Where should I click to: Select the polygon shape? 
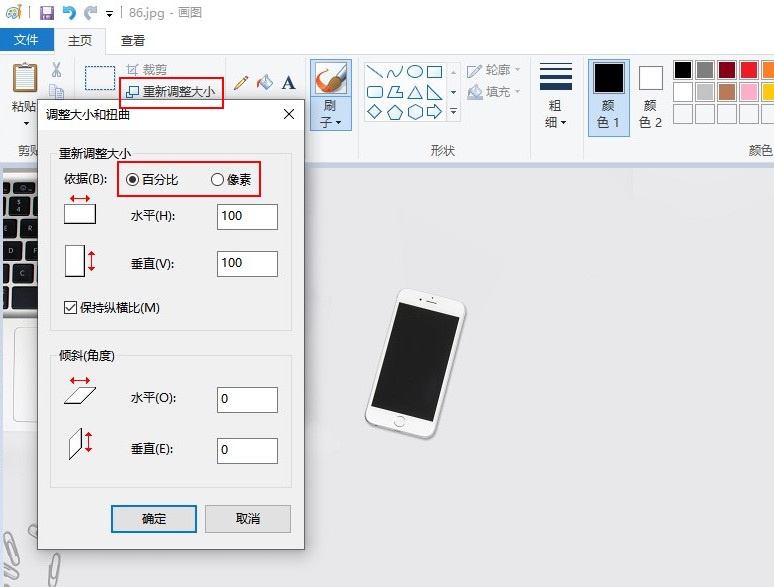click(x=395, y=92)
